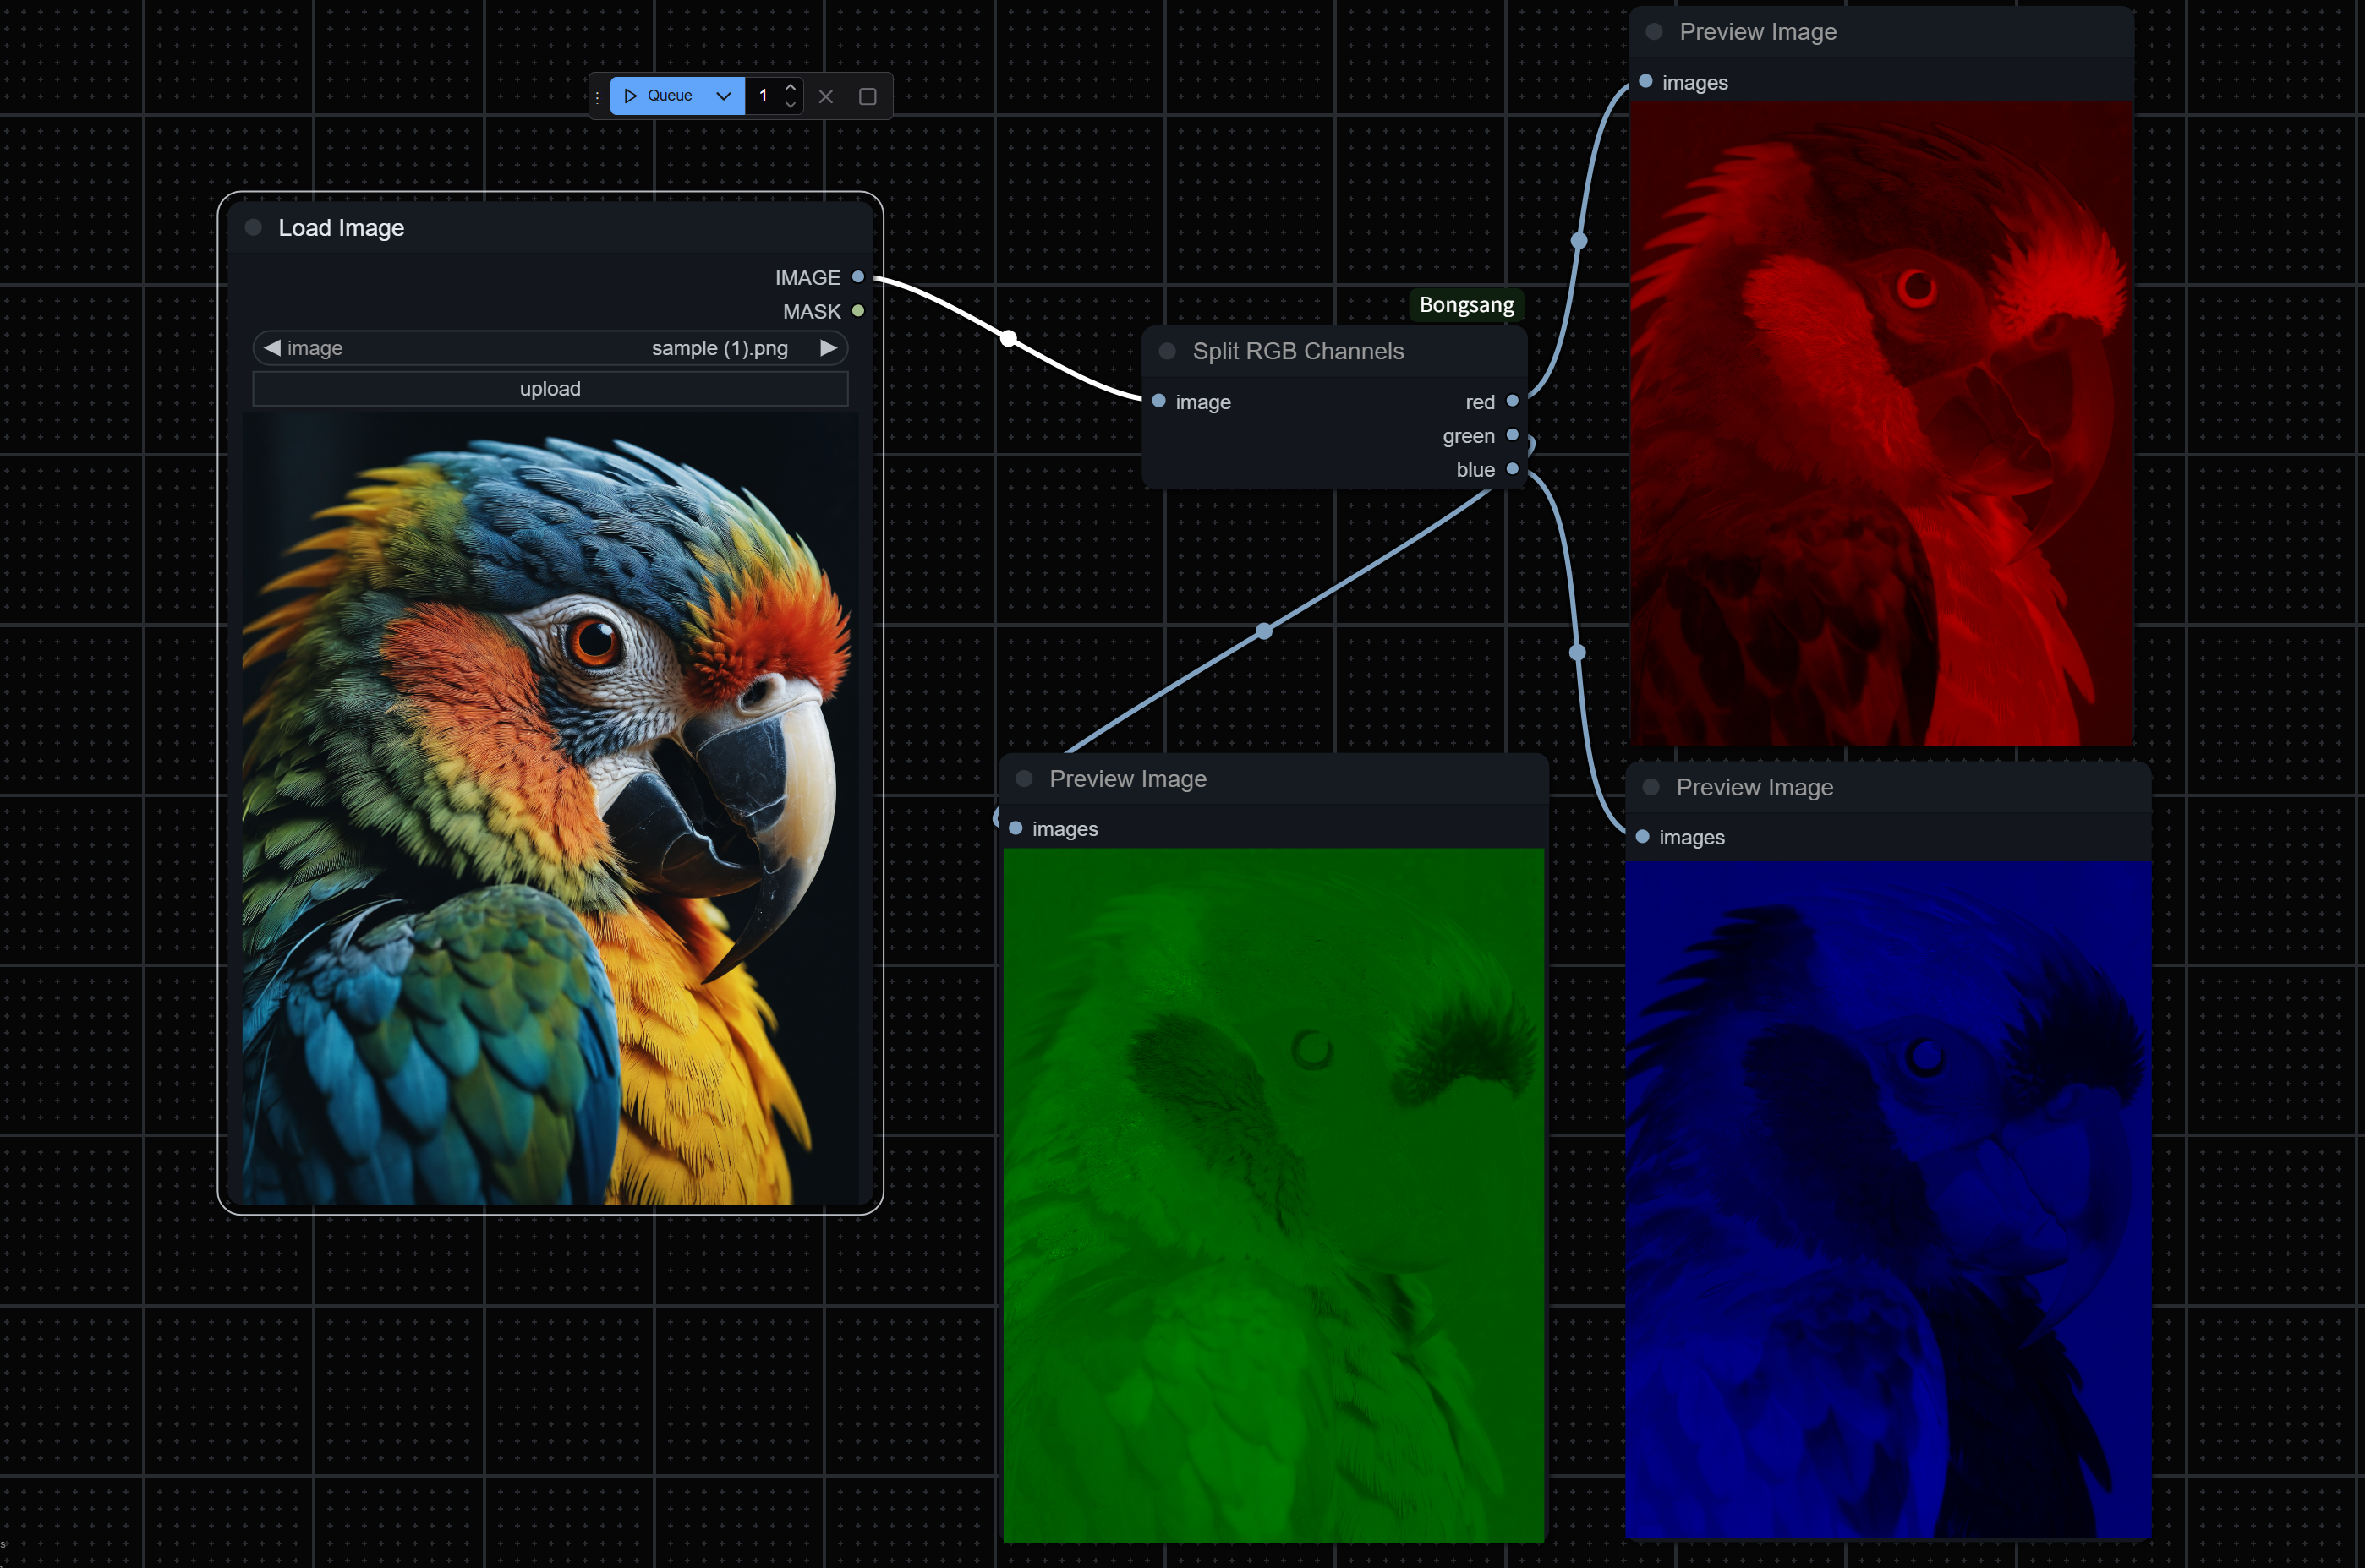Click the Bongsang node badge
This screenshot has width=2365, height=1568.
[1466, 305]
